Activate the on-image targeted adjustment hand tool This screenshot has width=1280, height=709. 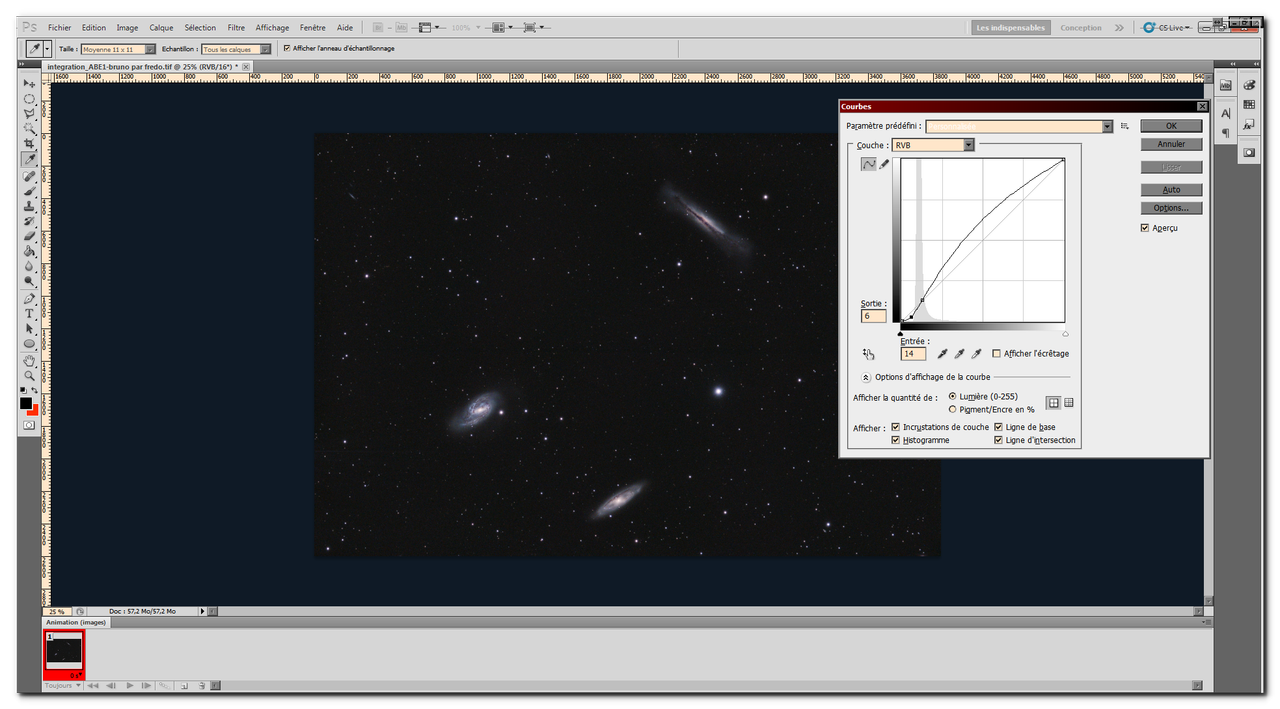tap(868, 353)
